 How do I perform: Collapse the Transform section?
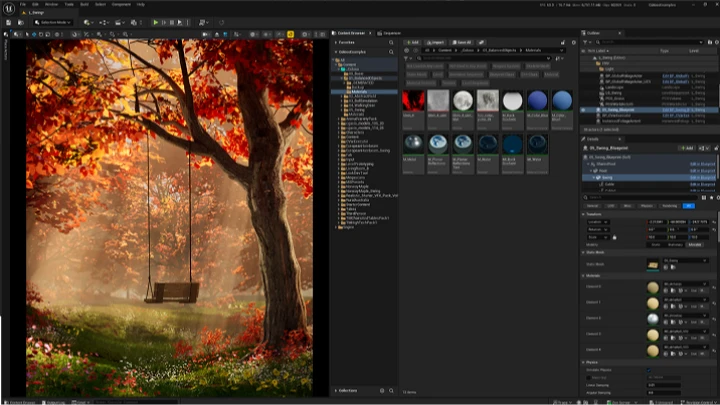tap(584, 214)
